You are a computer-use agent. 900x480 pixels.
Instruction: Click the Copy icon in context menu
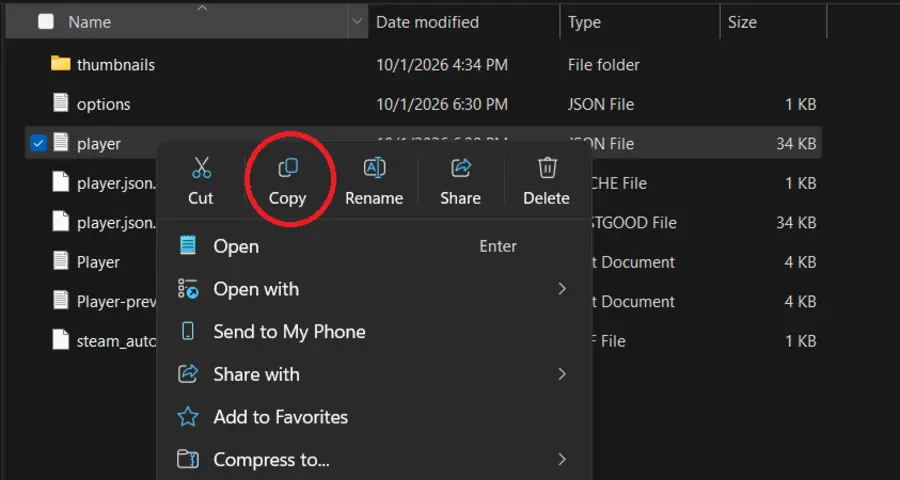coord(288,168)
